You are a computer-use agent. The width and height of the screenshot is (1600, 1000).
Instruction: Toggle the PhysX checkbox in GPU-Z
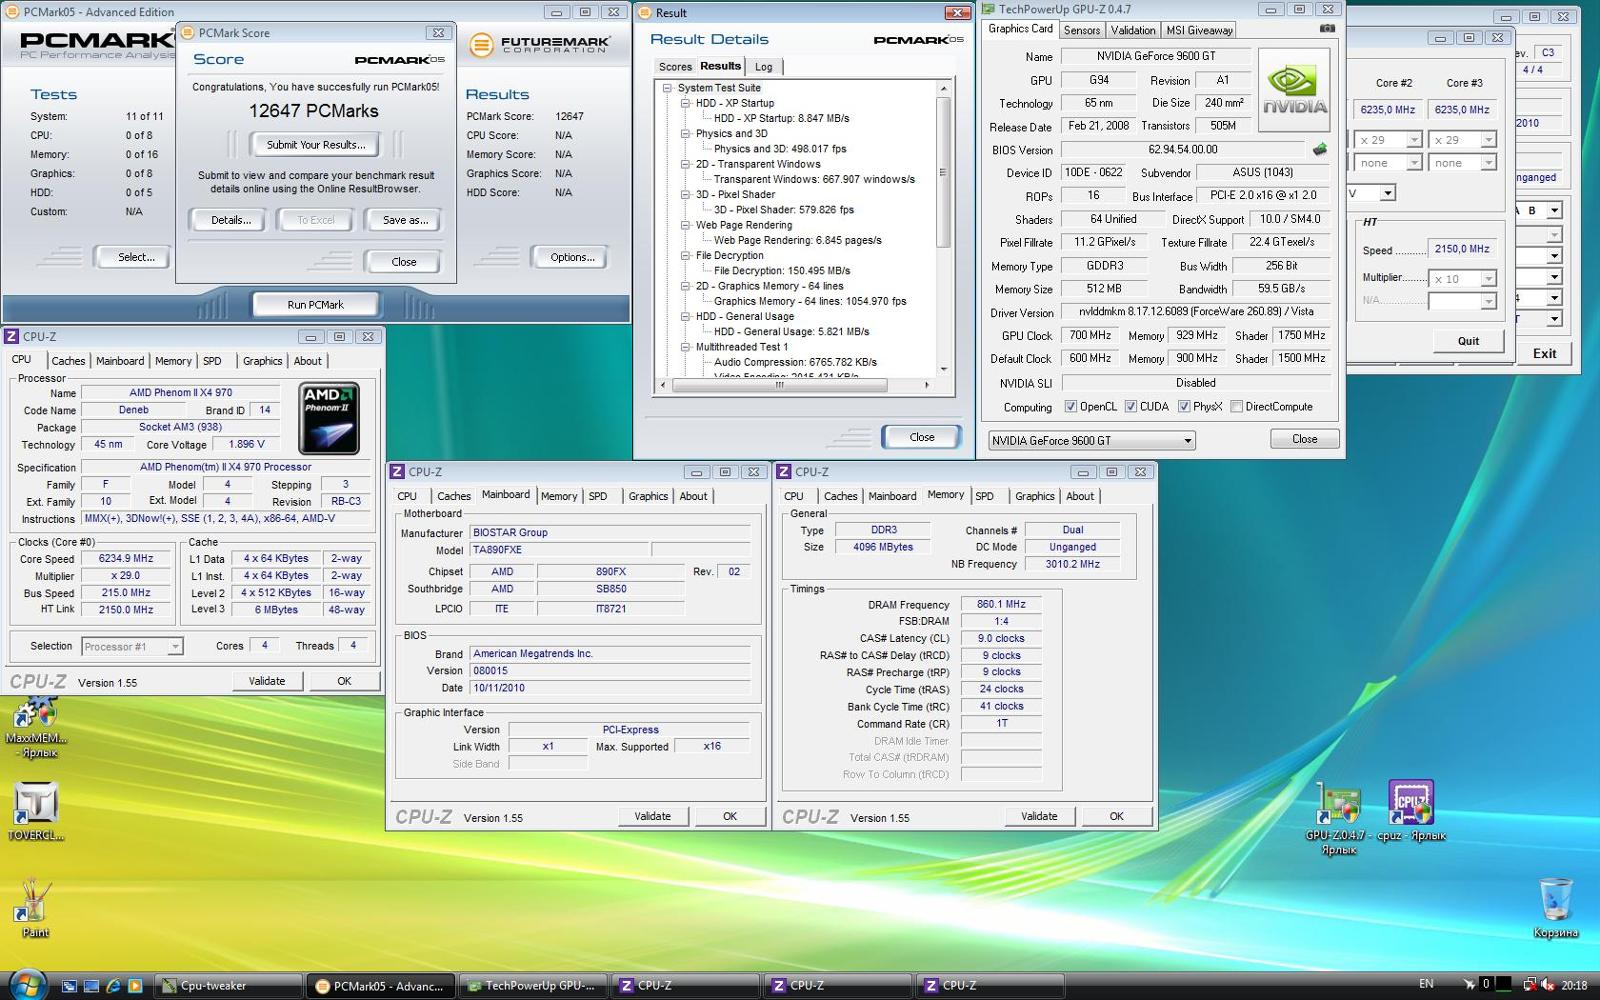[x=1184, y=407]
